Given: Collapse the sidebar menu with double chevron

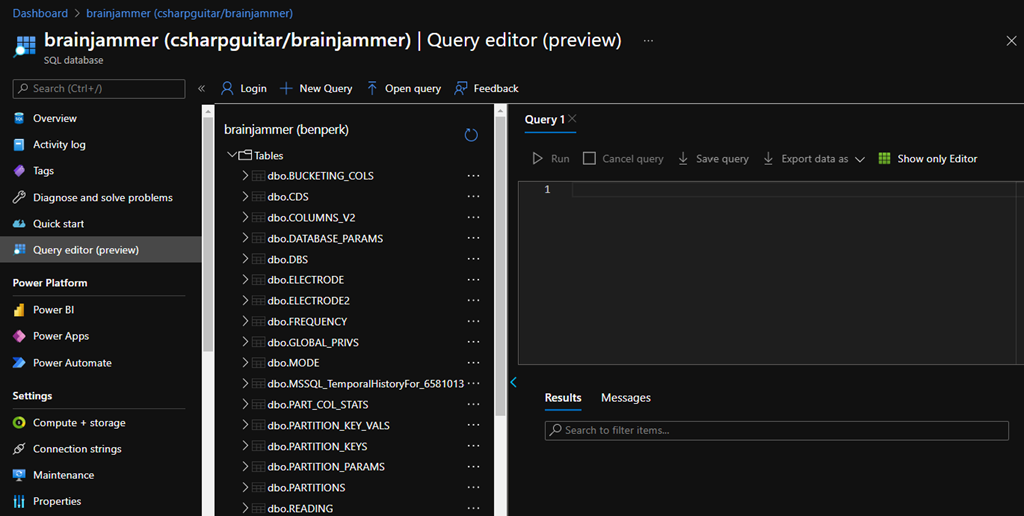Looking at the screenshot, I should pyautogui.click(x=201, y=88).
